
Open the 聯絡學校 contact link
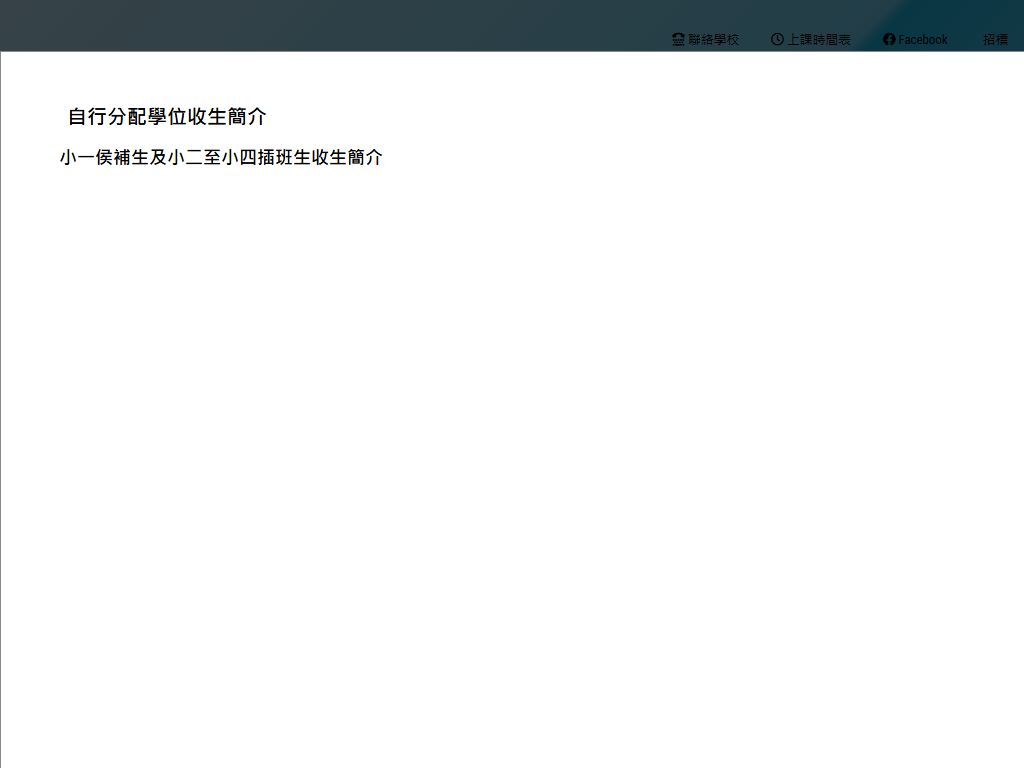tap(705, 40)
